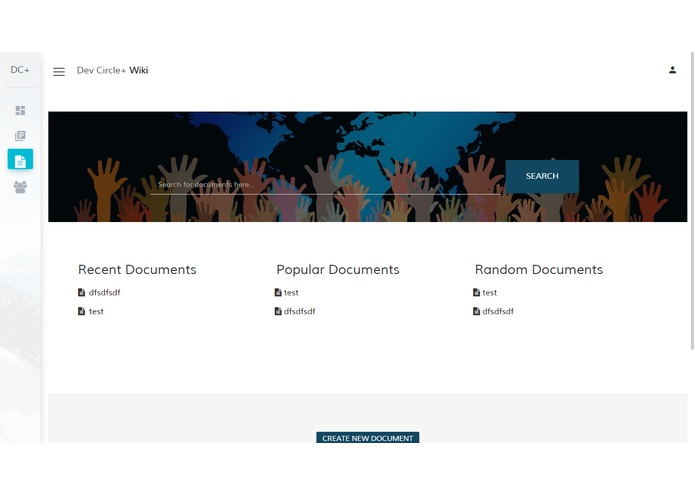Click the SEARCH button
Screen dimensions: 695x494
tap(542, 176)
